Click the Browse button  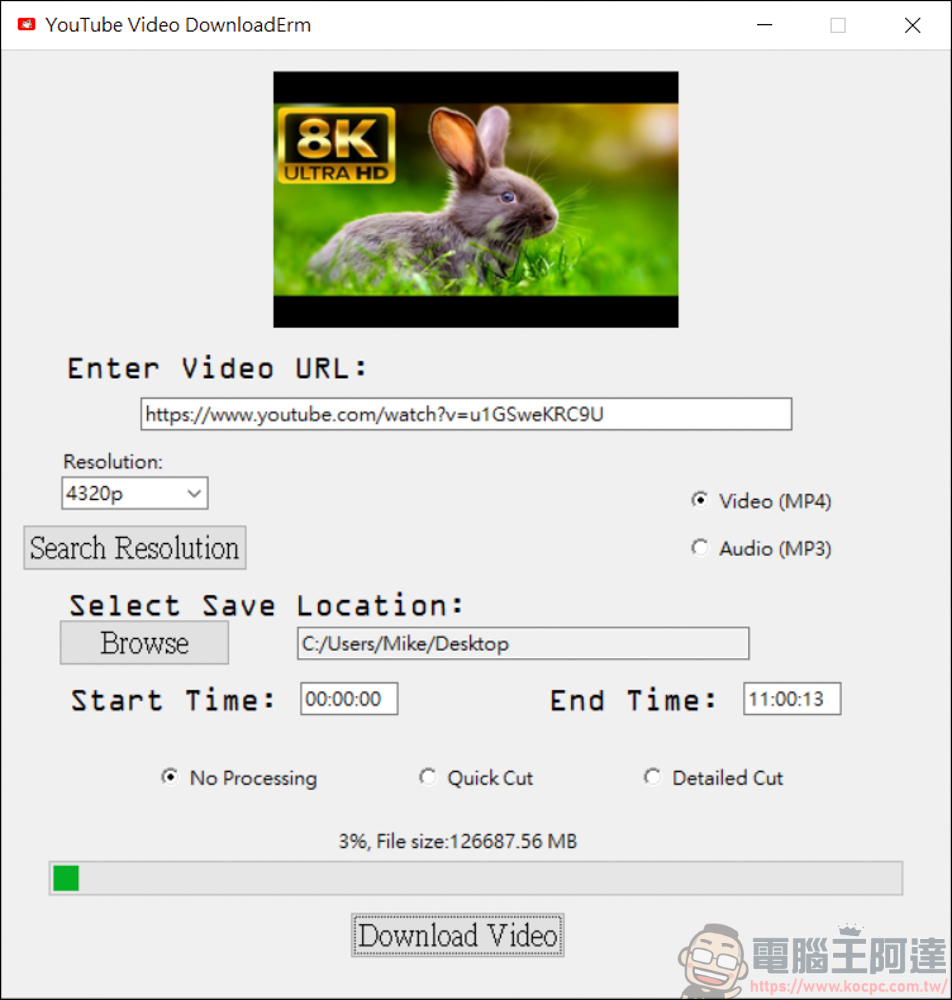[x=144, y=643]
